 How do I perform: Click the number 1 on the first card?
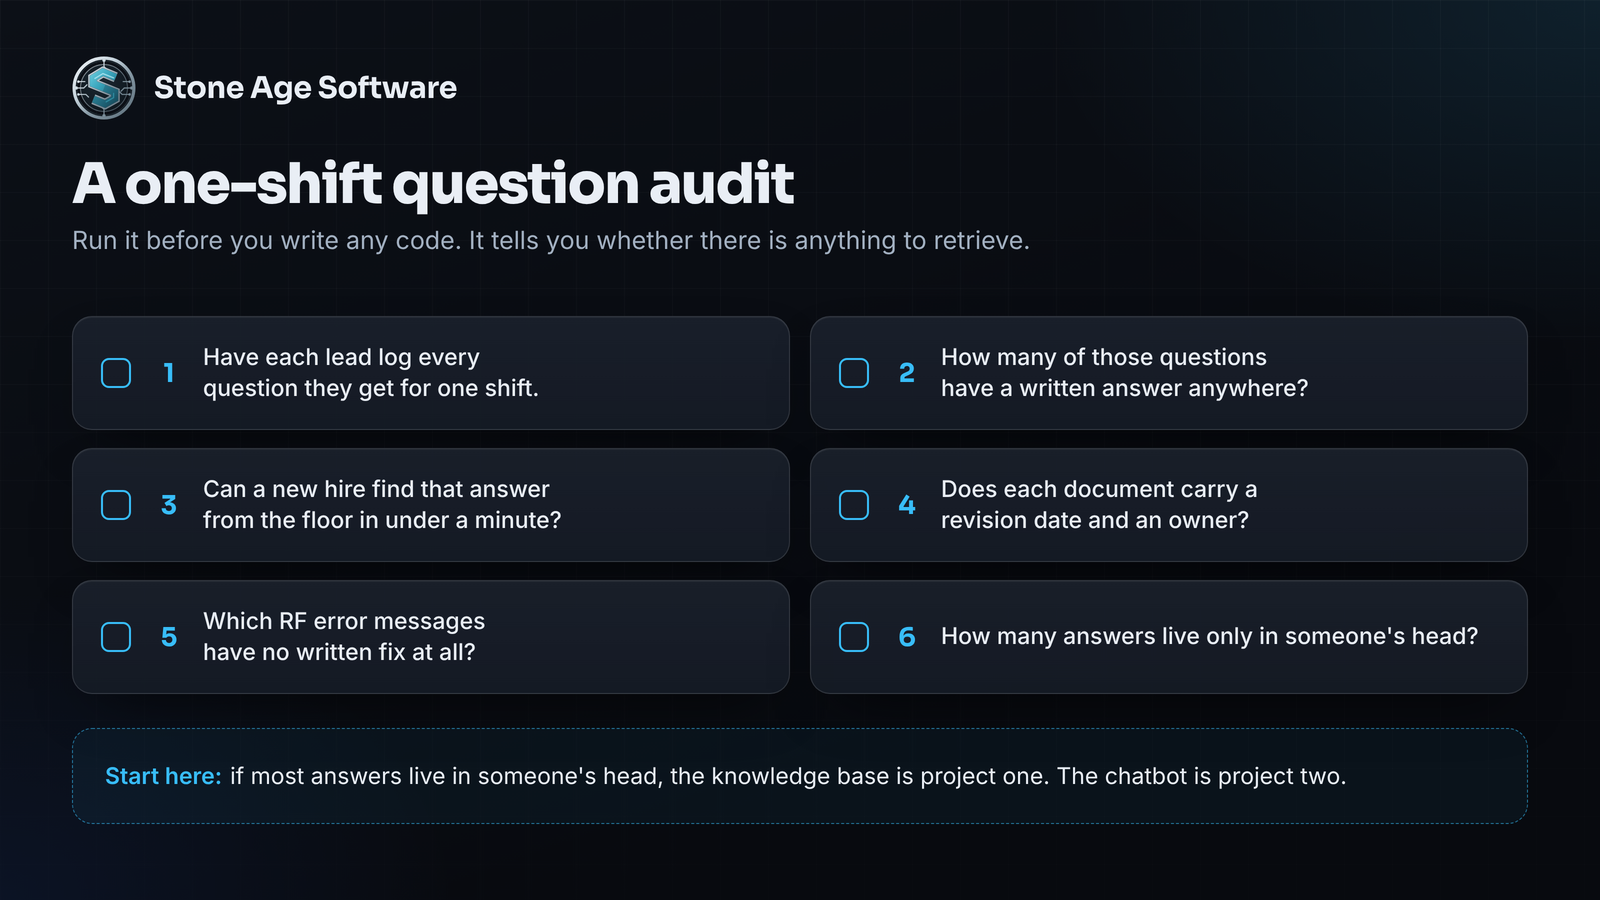click(x=168, y=373)
